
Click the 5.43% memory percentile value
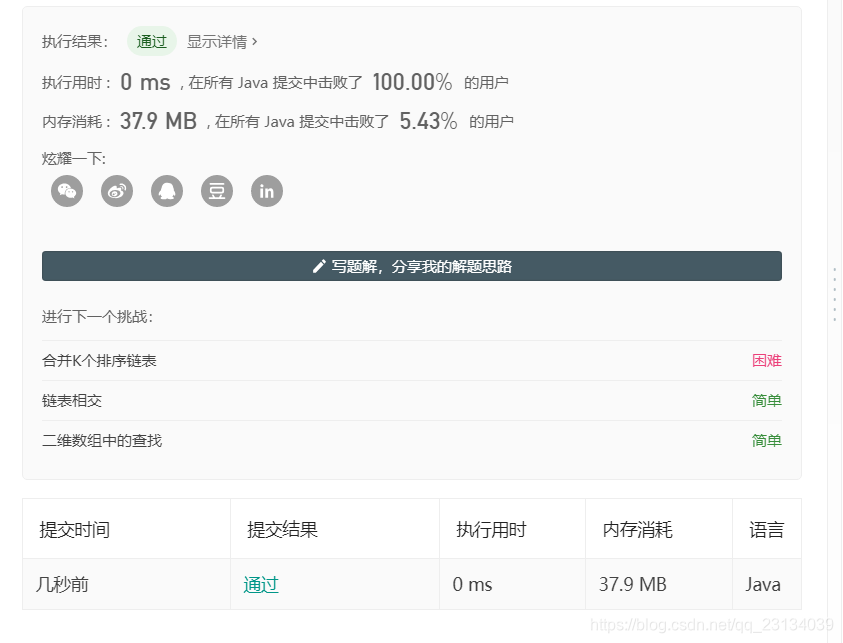click(428, 121)
